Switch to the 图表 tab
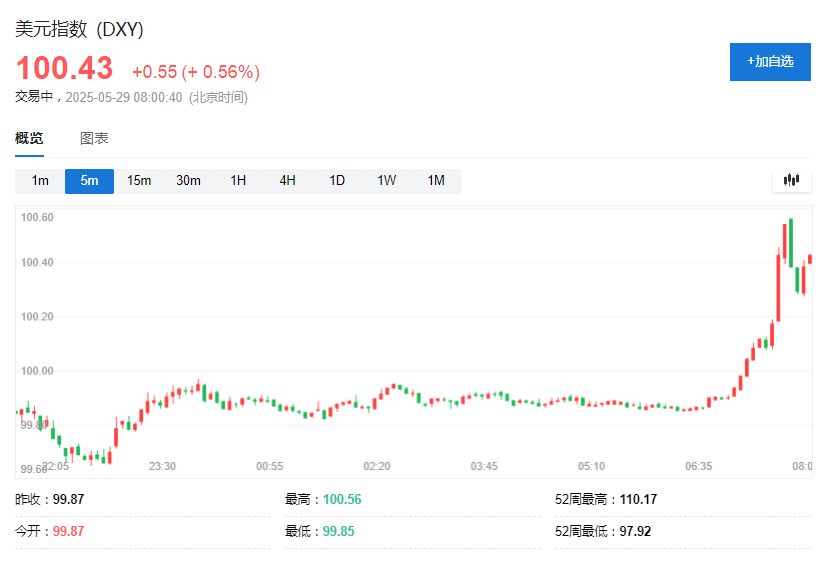825x564 pixels. click(94, 138)
